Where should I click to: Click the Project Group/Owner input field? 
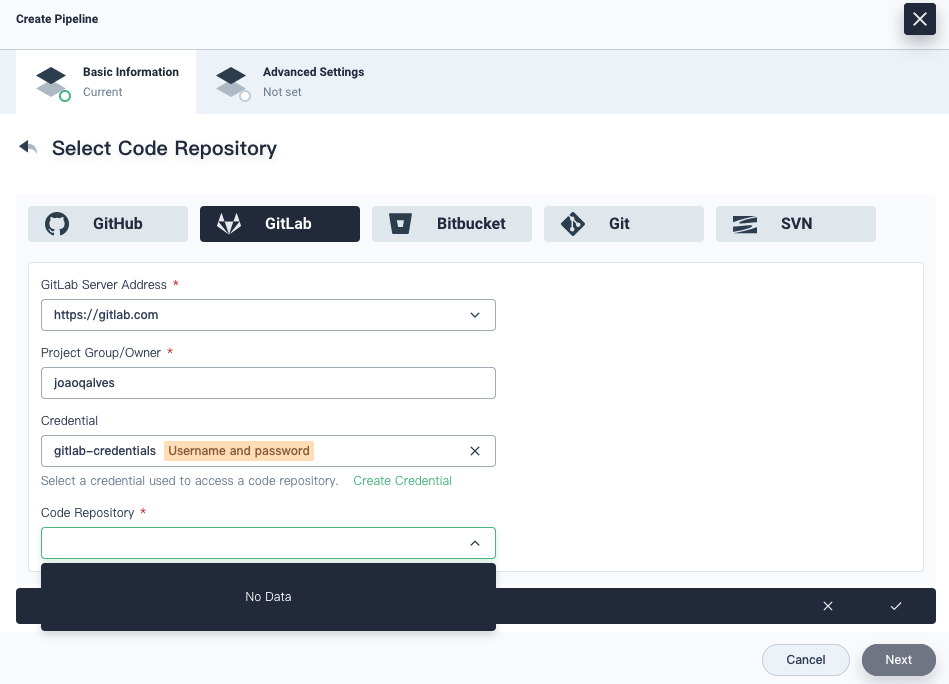click(268, 383)
